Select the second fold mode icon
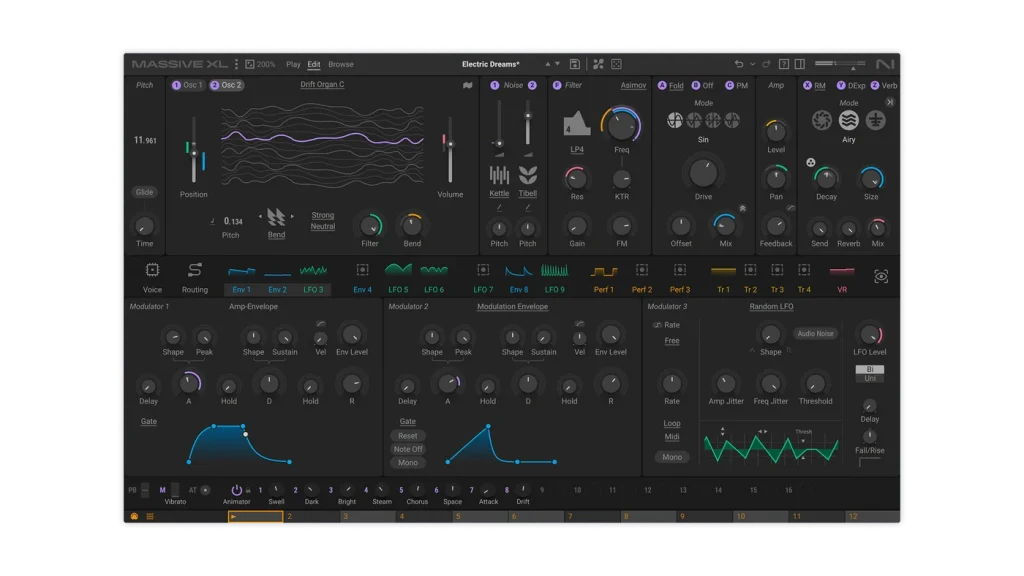 point(694,120)
